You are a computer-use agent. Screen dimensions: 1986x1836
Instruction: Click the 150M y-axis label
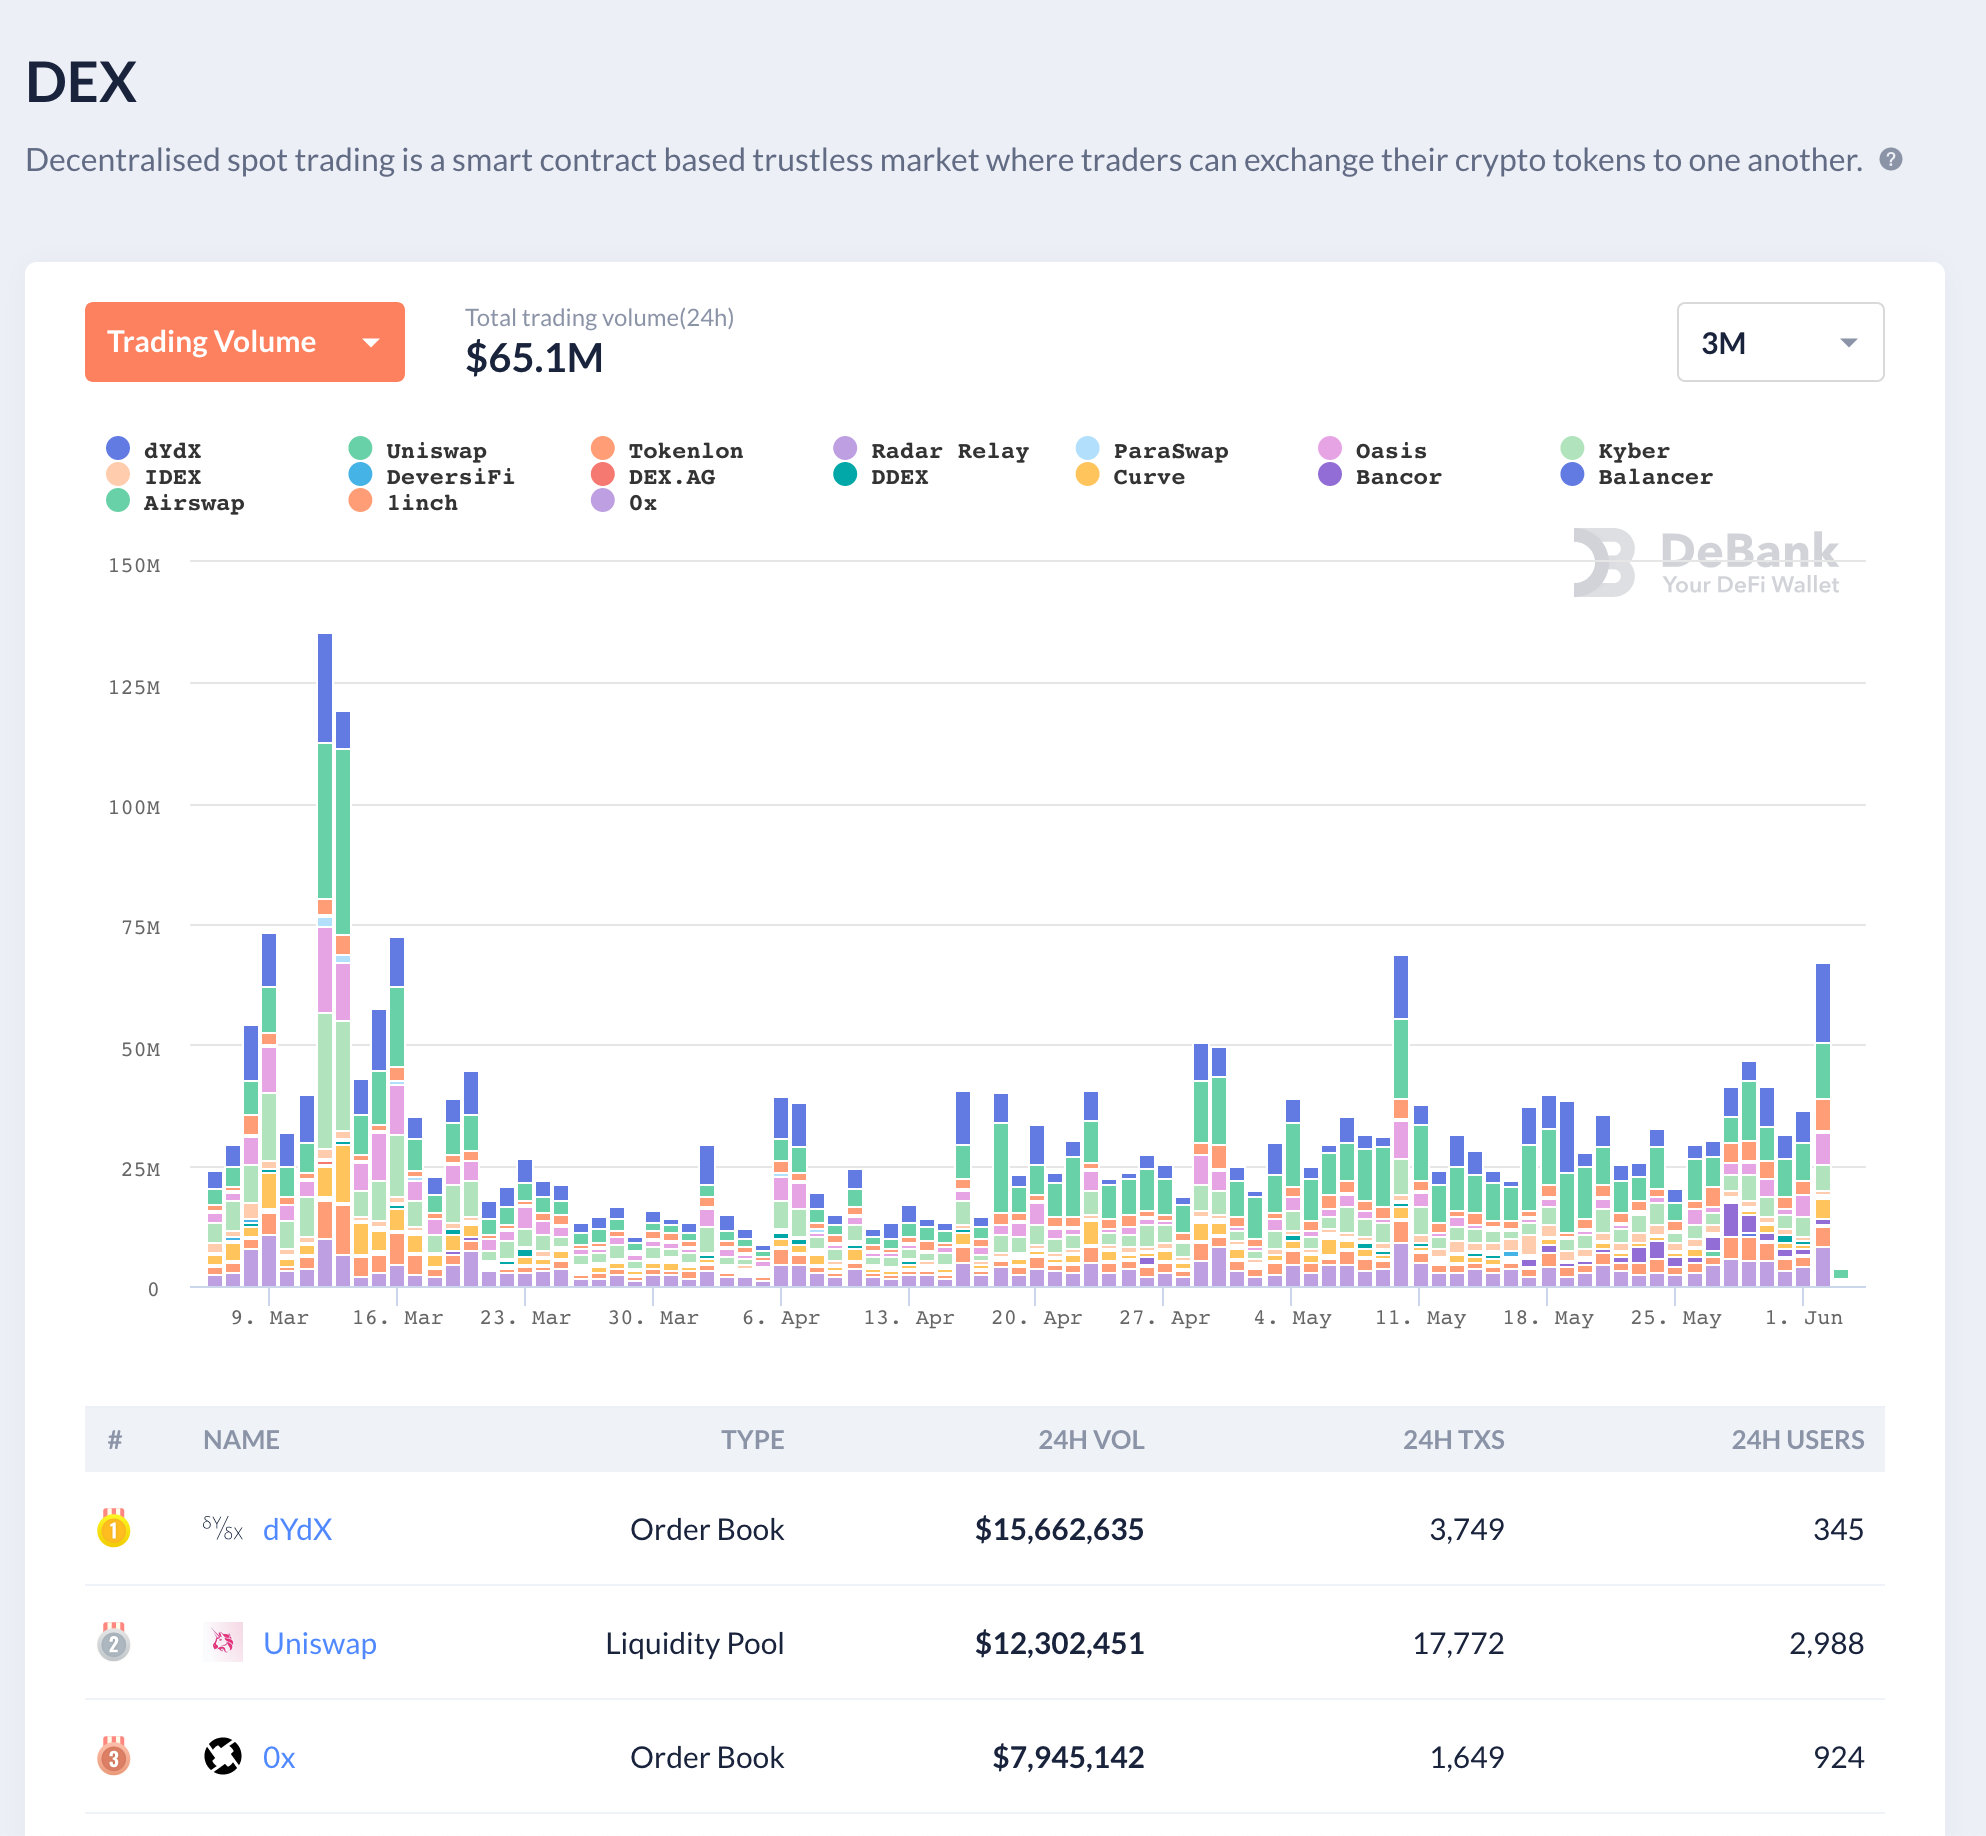pos(134,565)
